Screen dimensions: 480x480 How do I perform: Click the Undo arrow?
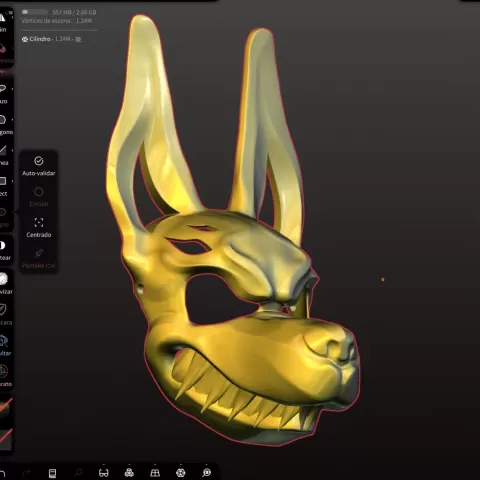tap(2, 473)
